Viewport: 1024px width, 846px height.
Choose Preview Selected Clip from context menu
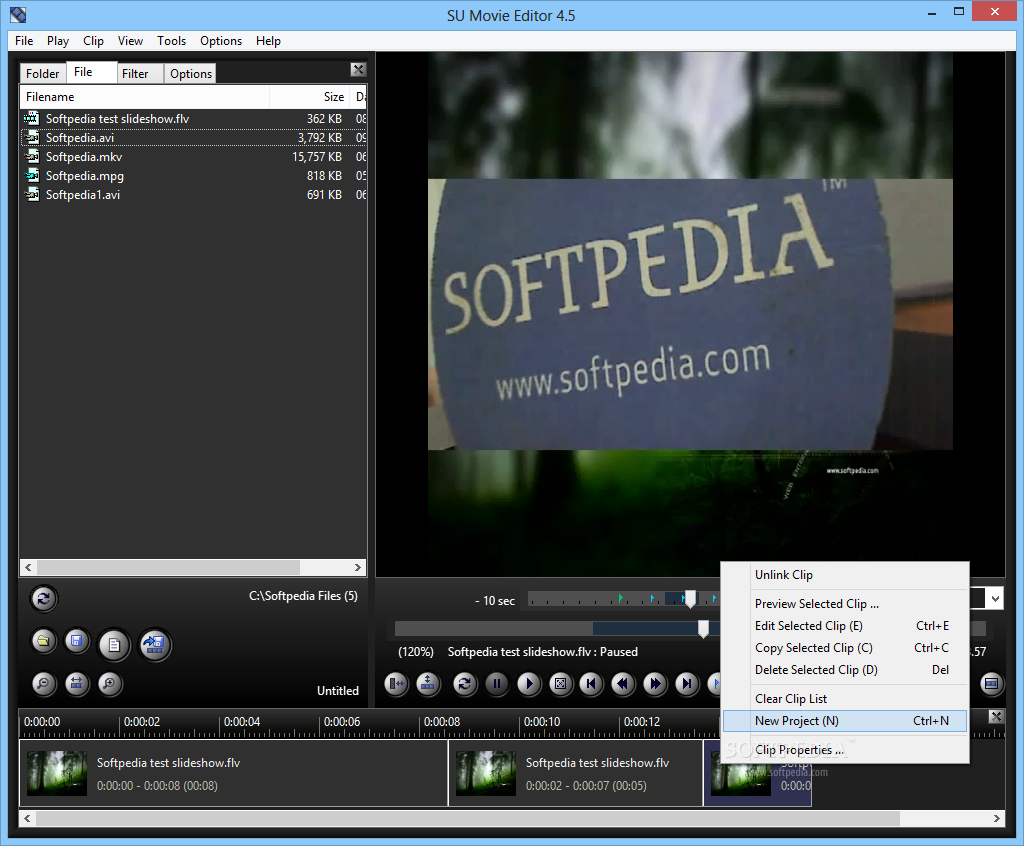pos(845,604)
